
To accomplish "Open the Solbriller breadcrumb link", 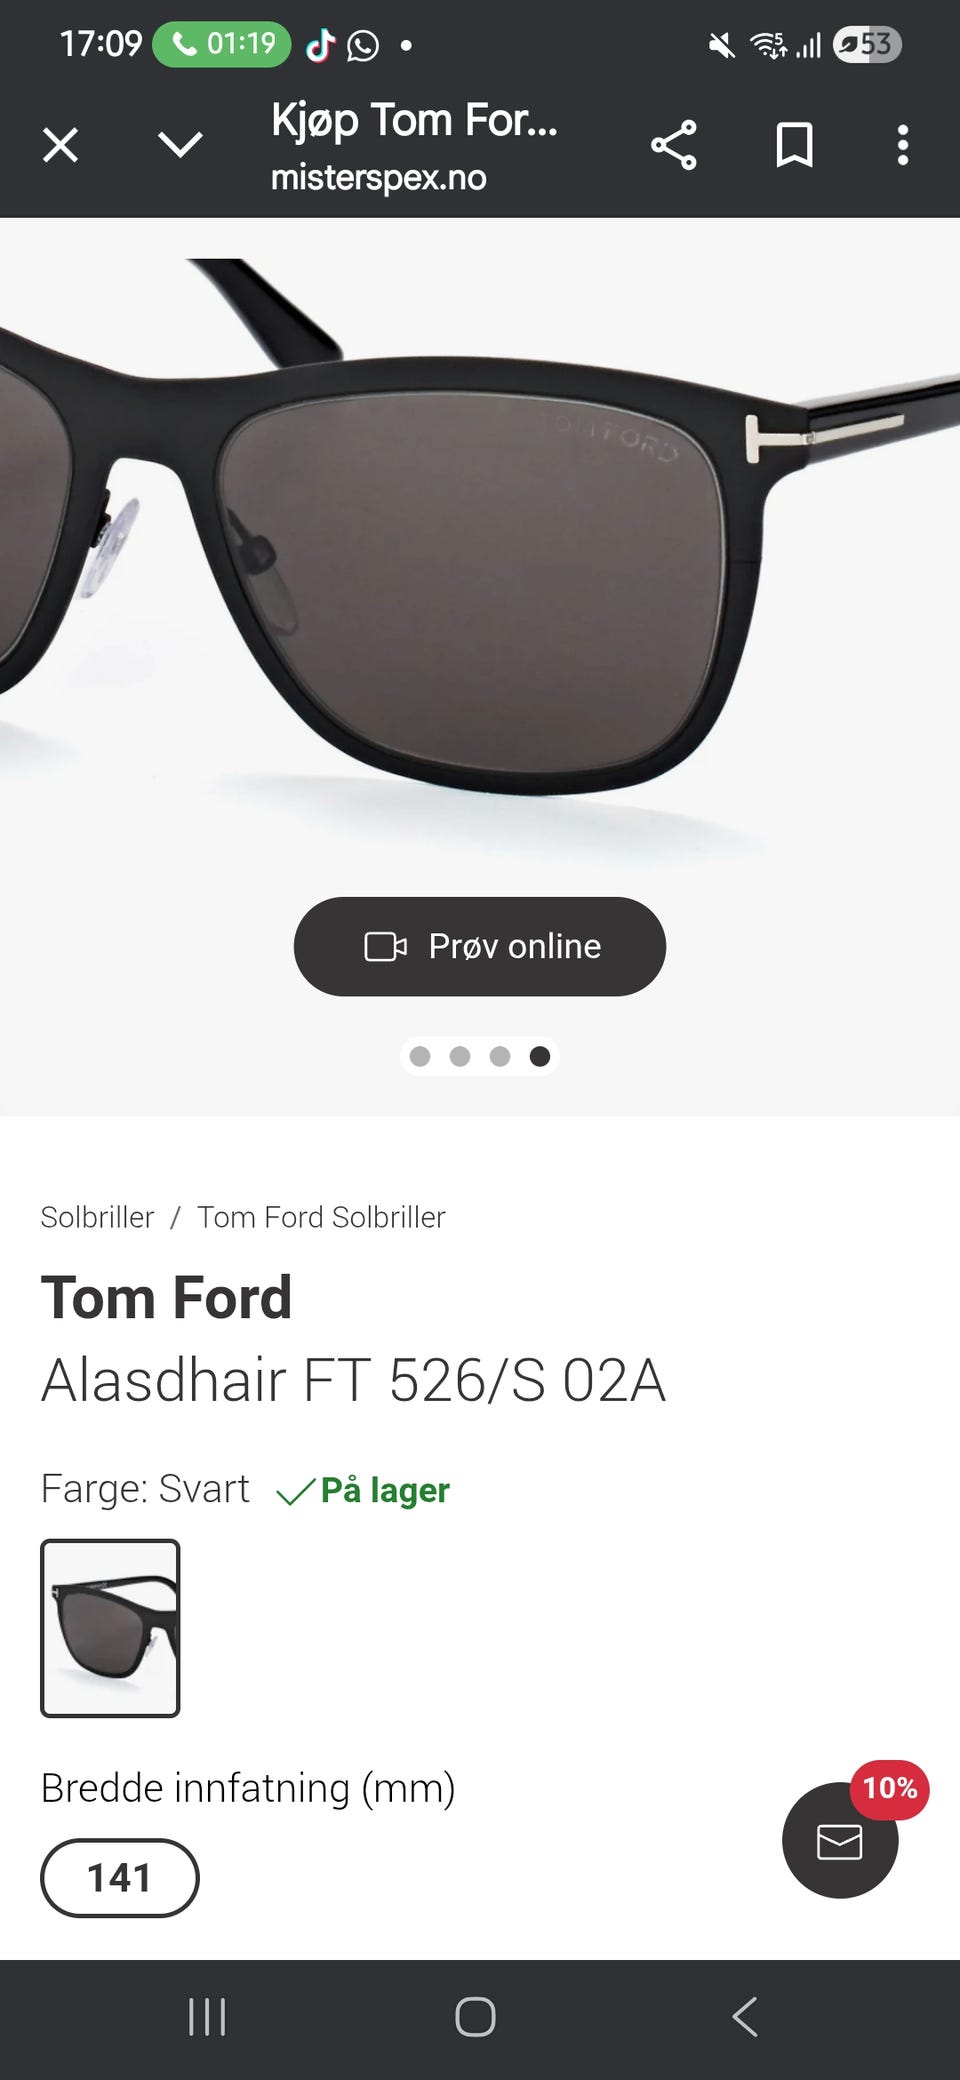I will (x=97, y=1217).
